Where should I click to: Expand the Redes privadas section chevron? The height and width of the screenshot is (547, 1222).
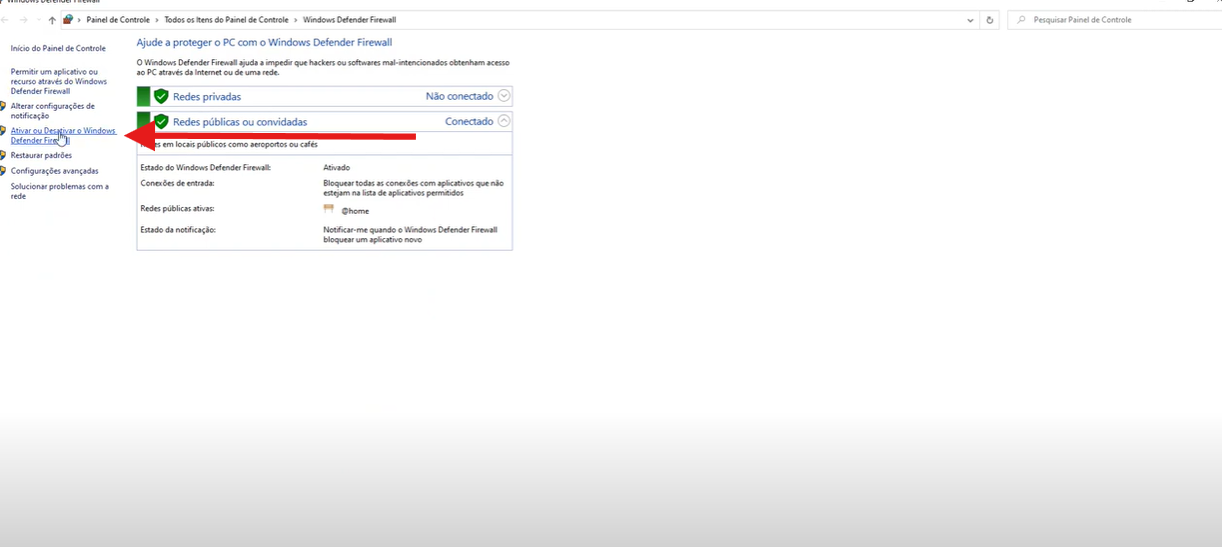[504, 96]
